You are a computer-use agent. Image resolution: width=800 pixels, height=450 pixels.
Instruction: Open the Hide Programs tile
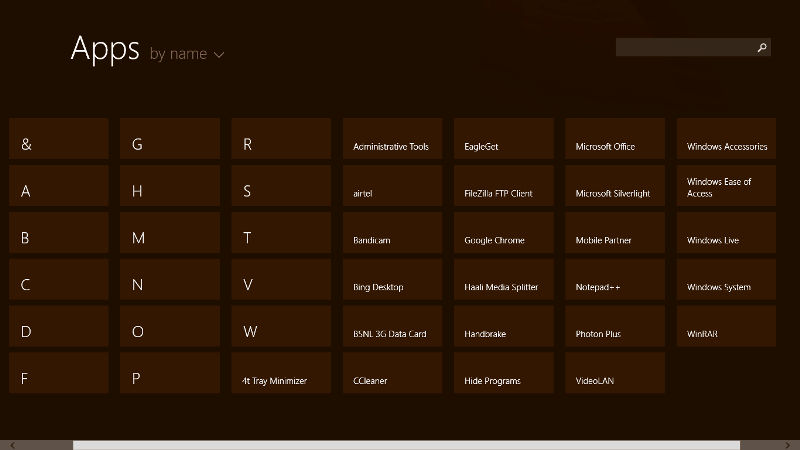coord(504,373)
